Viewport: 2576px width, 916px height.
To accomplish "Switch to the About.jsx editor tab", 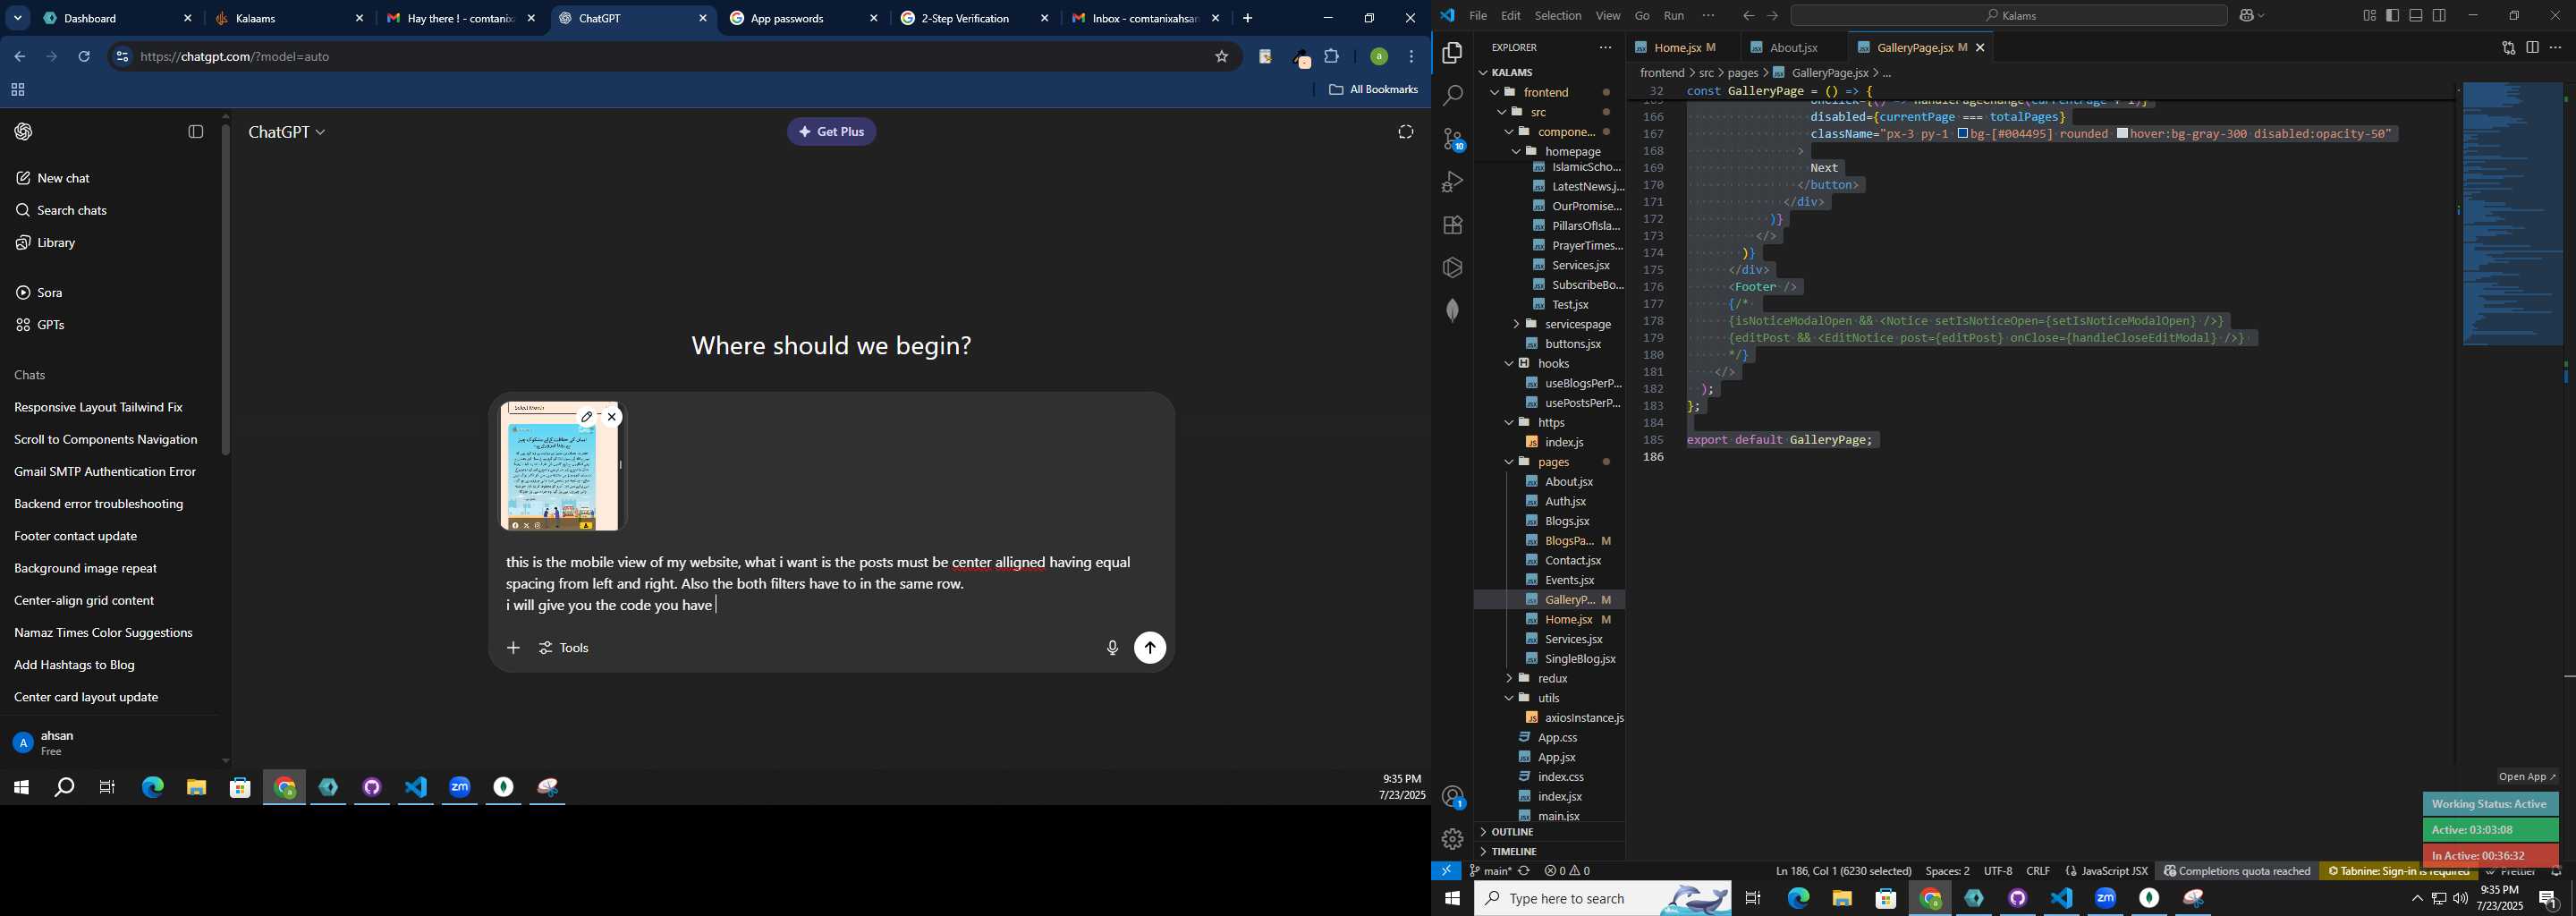I will [x=1794, y=48].
